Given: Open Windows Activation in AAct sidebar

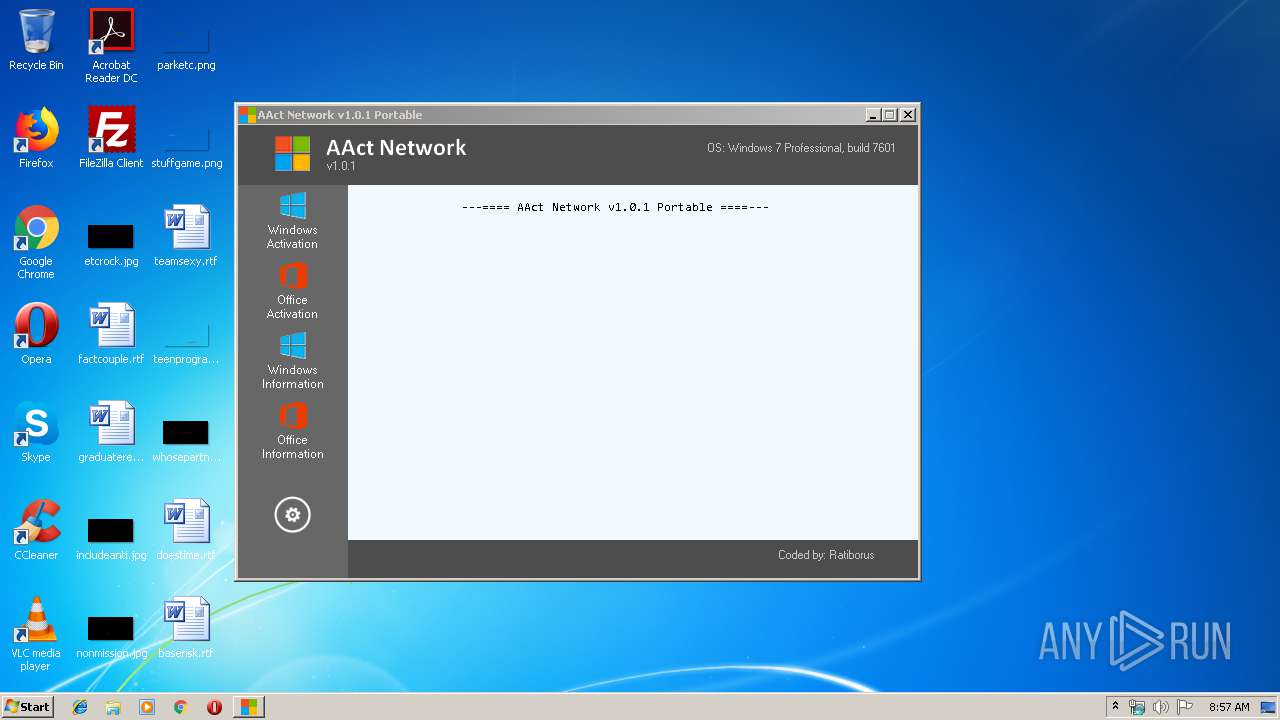Looking at the screenshot, I should 292,221.
